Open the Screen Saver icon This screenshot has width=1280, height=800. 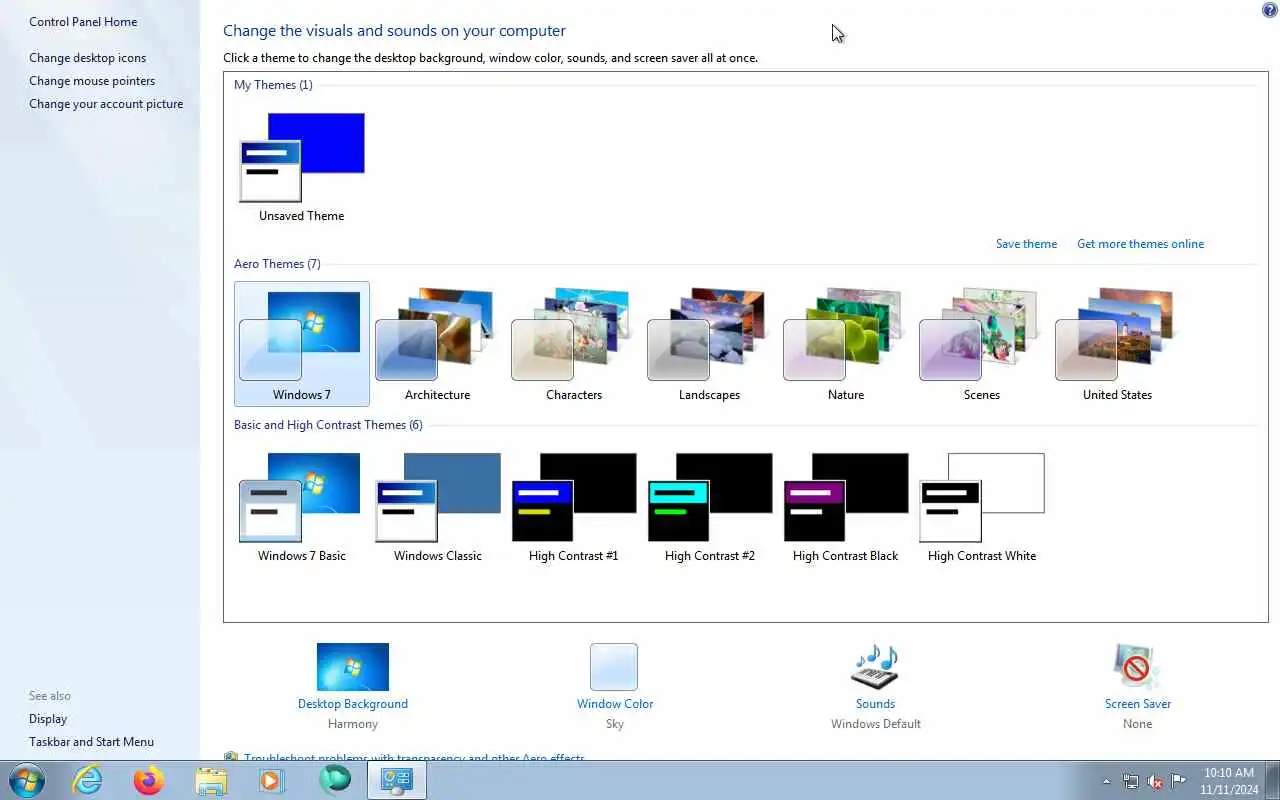click(1137, 667)
